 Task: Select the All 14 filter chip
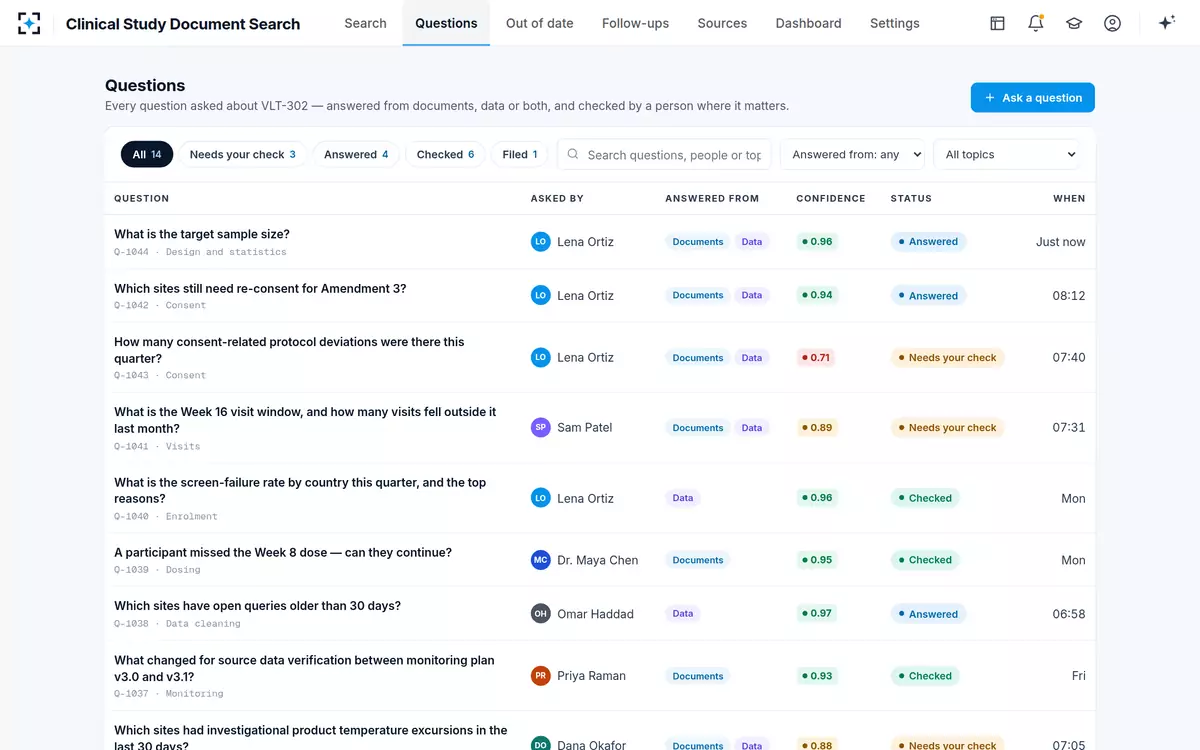click(x=147, y=154)
